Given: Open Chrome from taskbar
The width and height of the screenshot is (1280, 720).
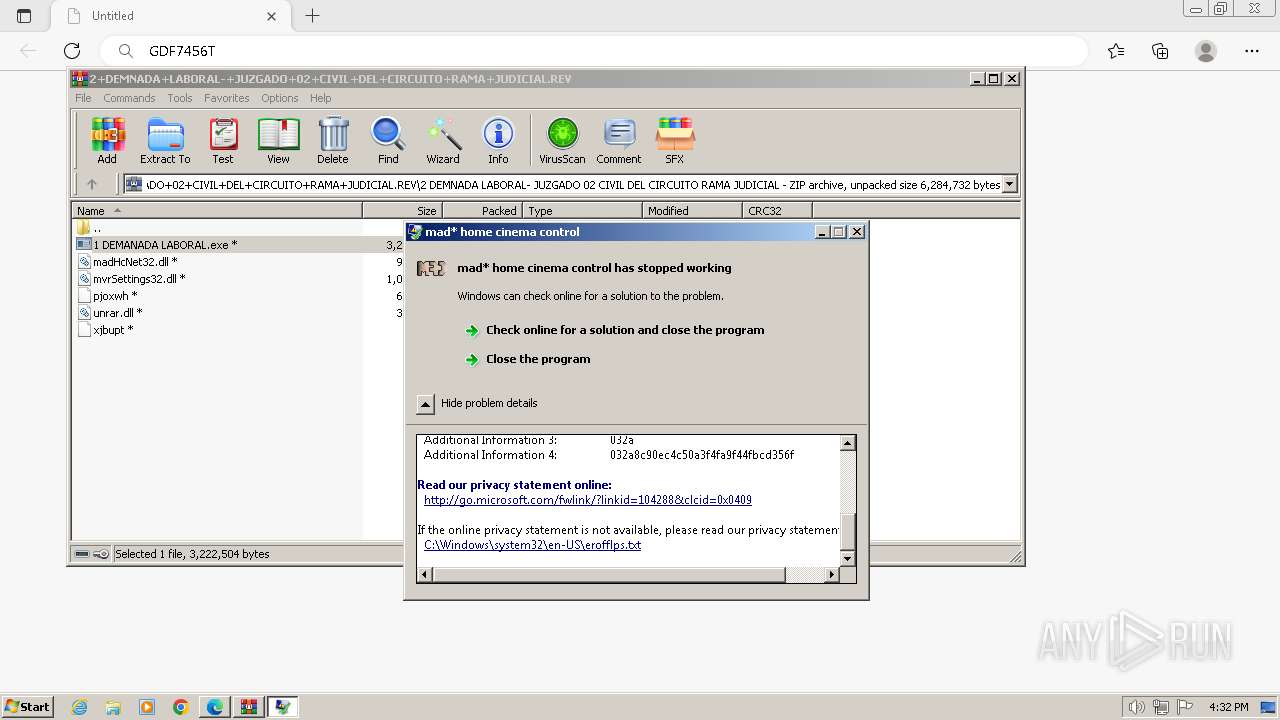Looking at the screenshot, I should (x=181, y=707).
